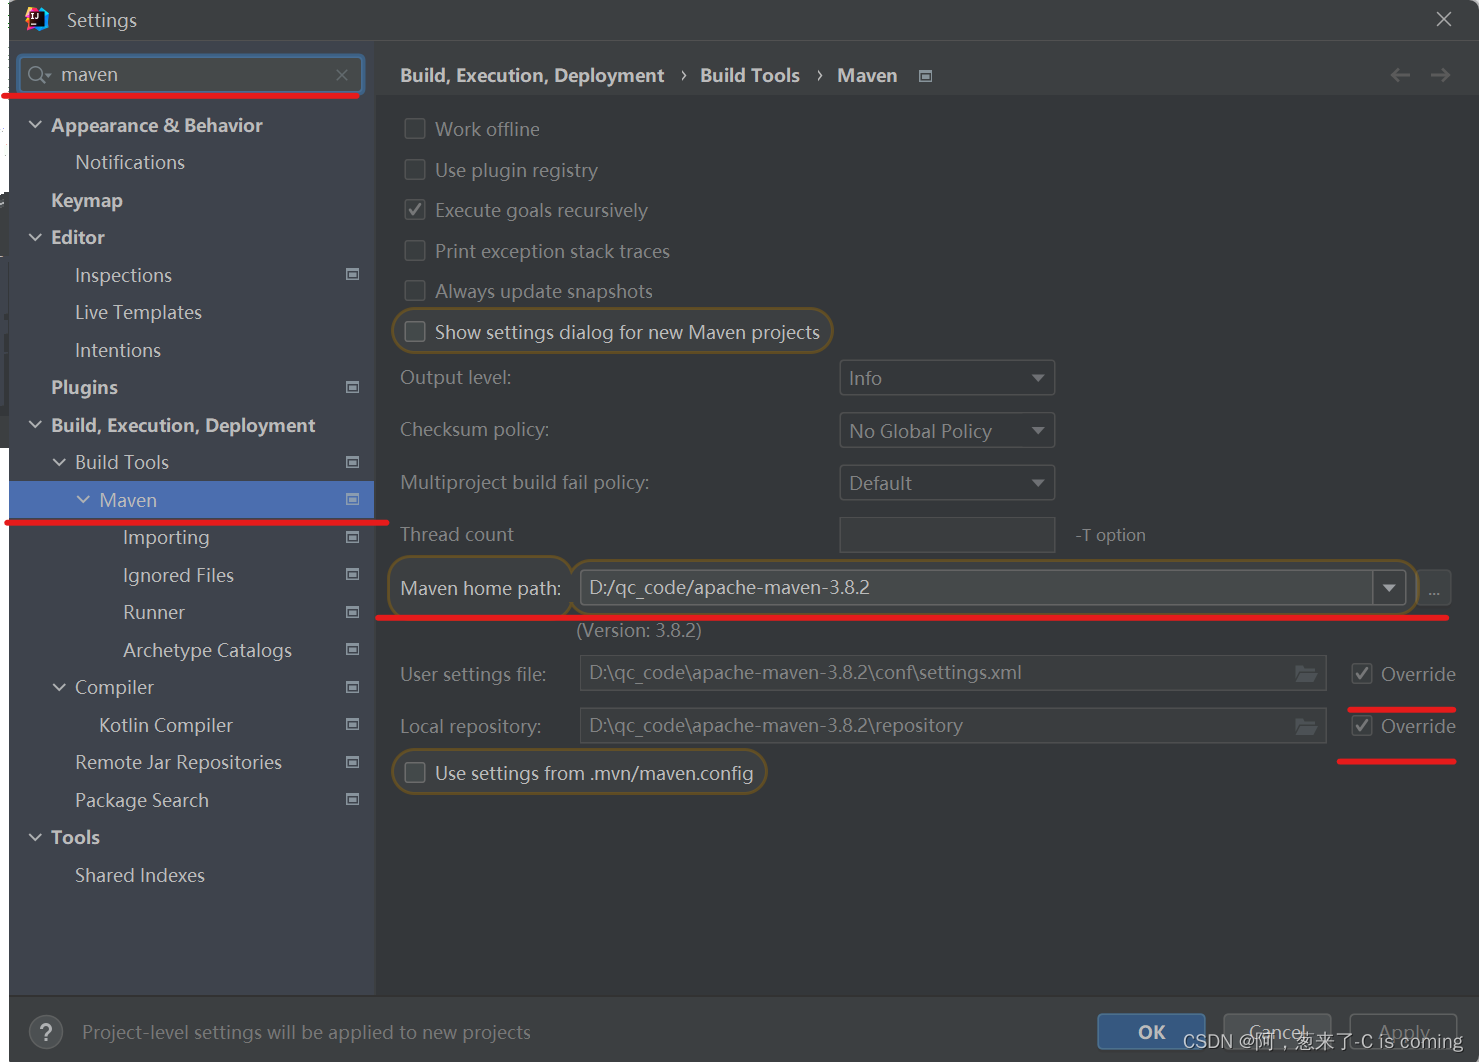
Task: Click project-level icon next to Runner
Action: 352,612
